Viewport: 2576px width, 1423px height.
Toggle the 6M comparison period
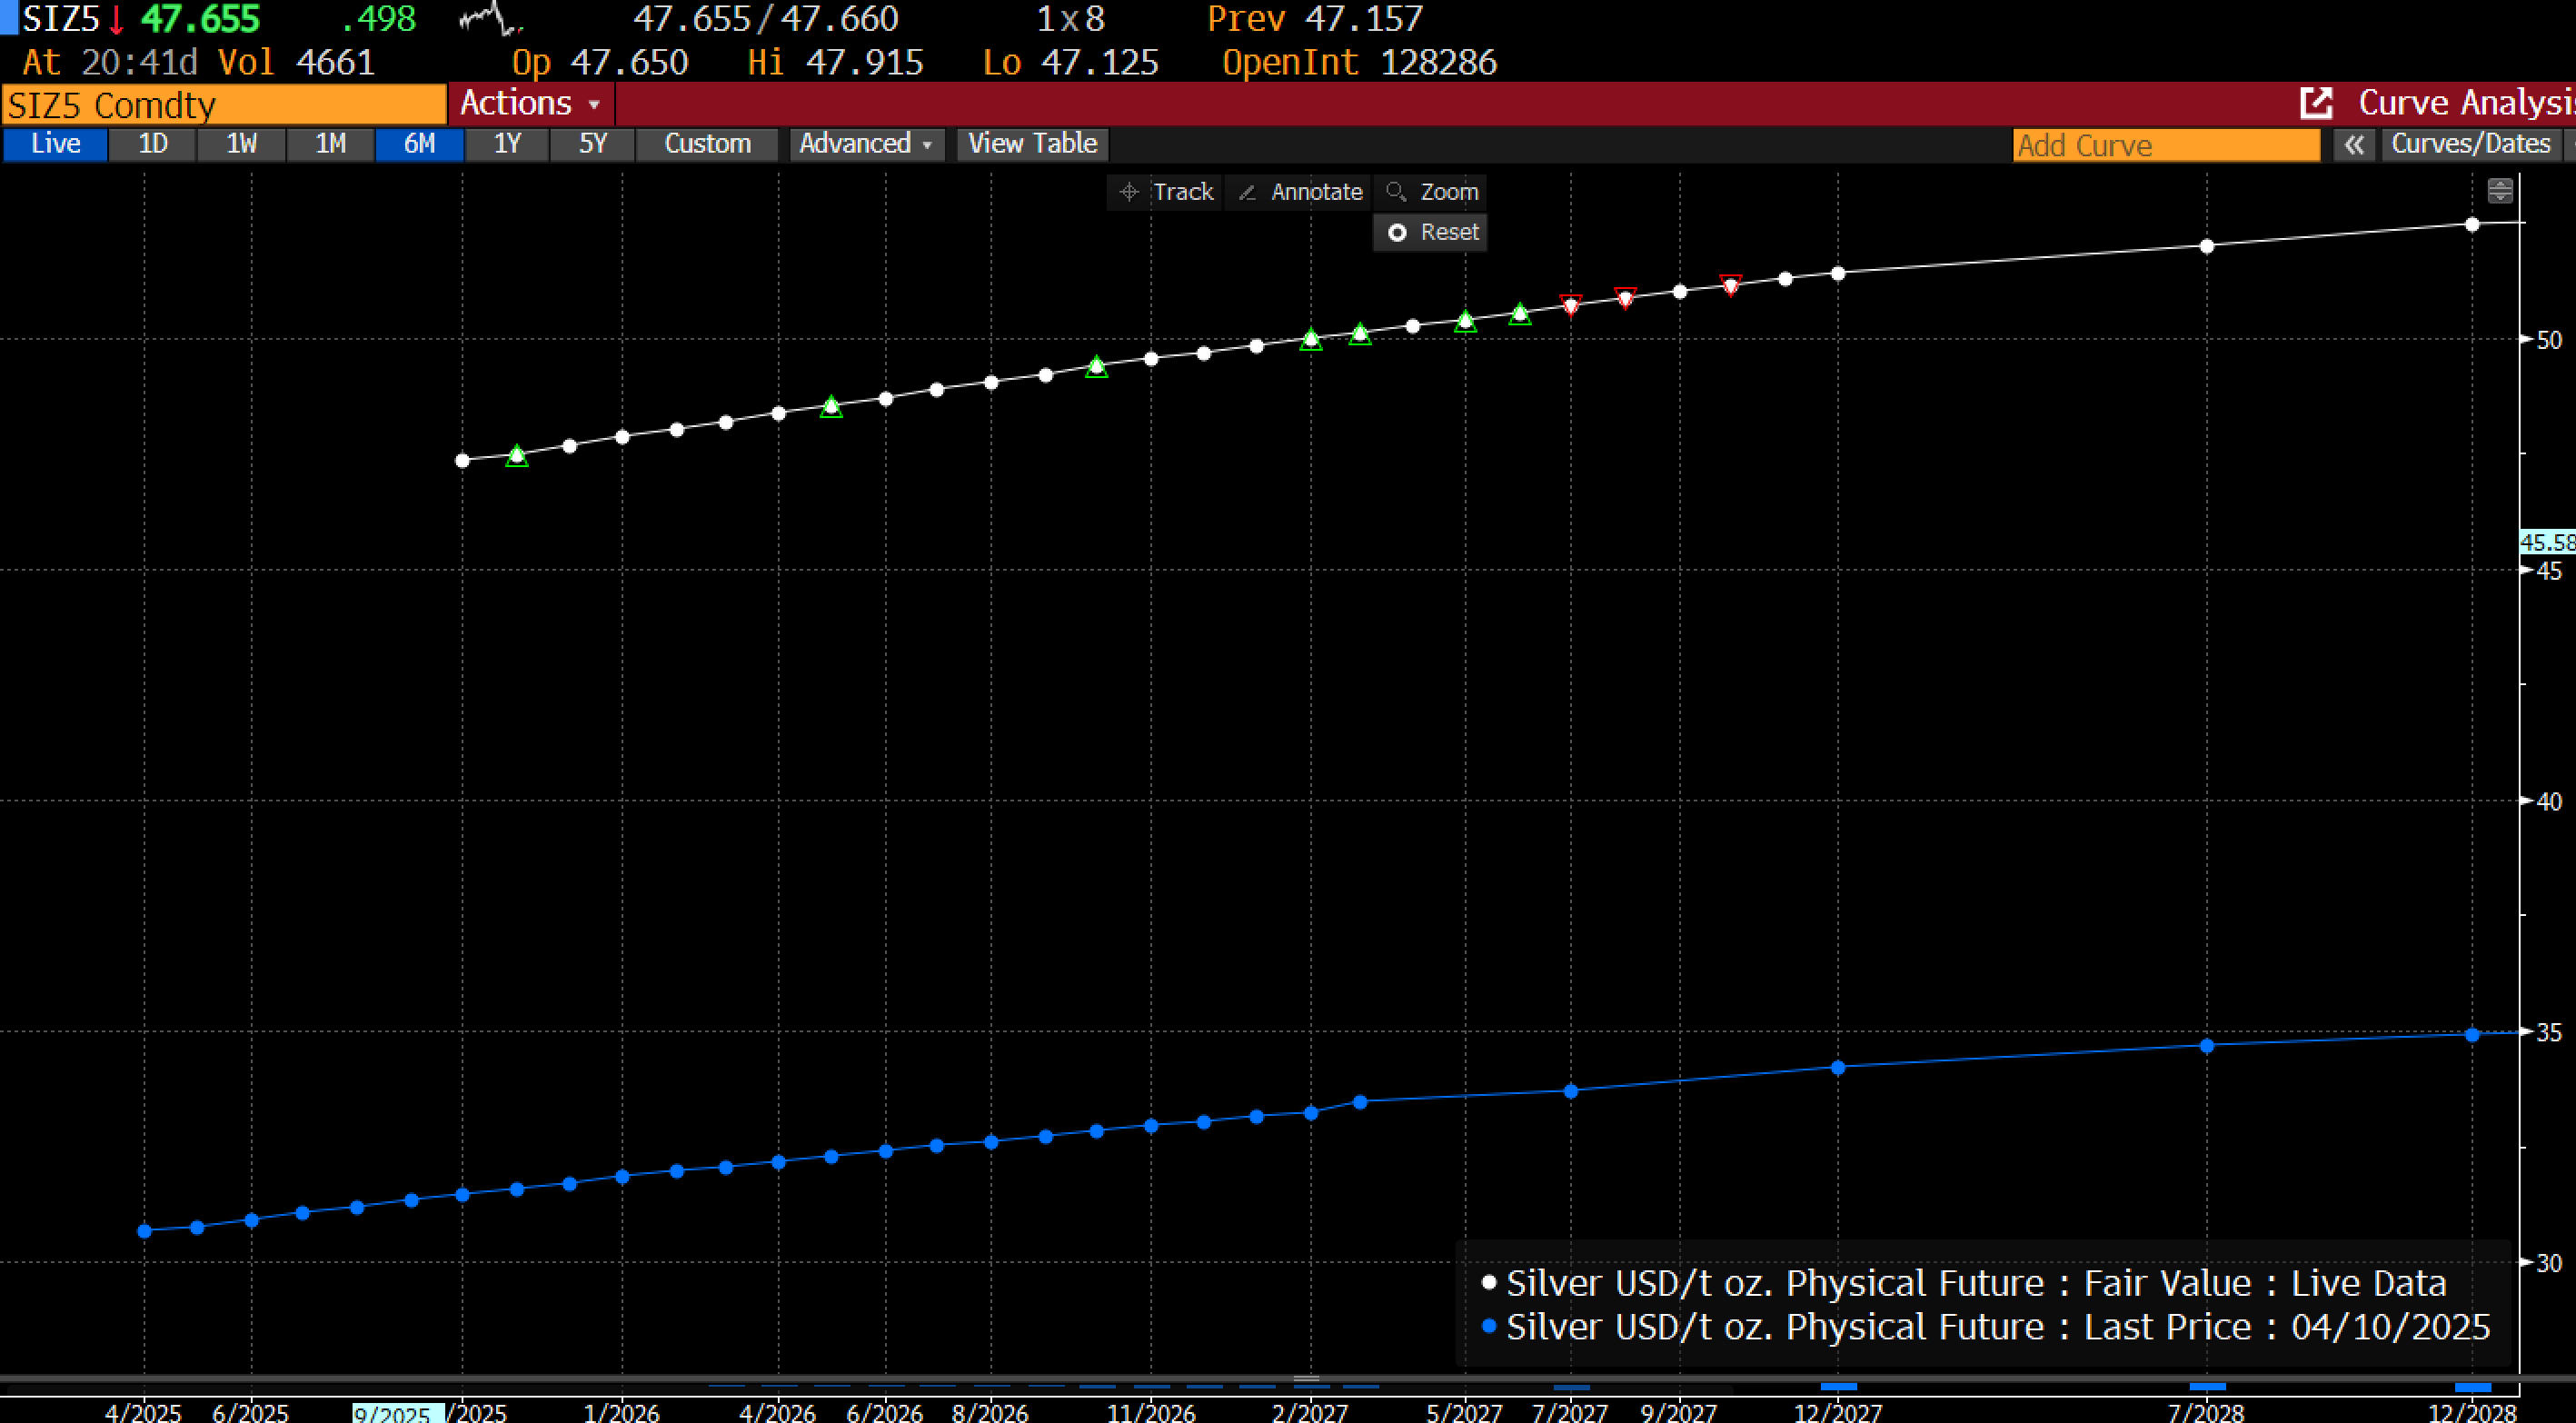tap(419, 144)
